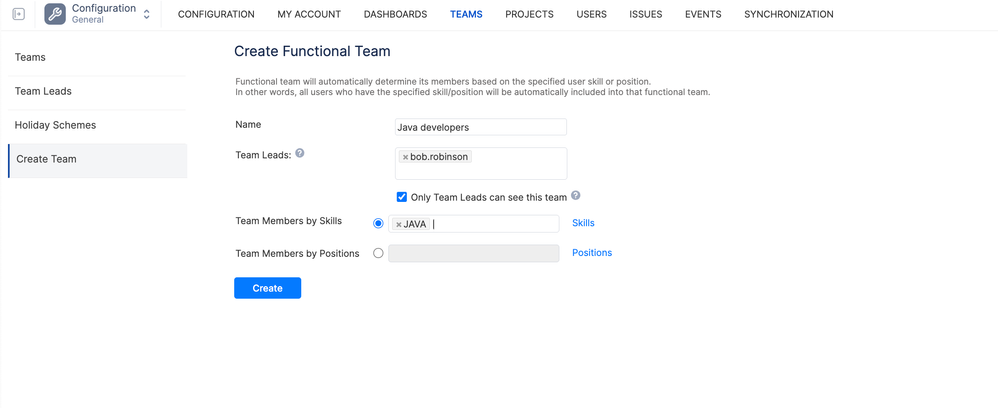The image size is (998, 408).
Task: Expand the Configuration General switcher
Action: (x=147, y=14)
